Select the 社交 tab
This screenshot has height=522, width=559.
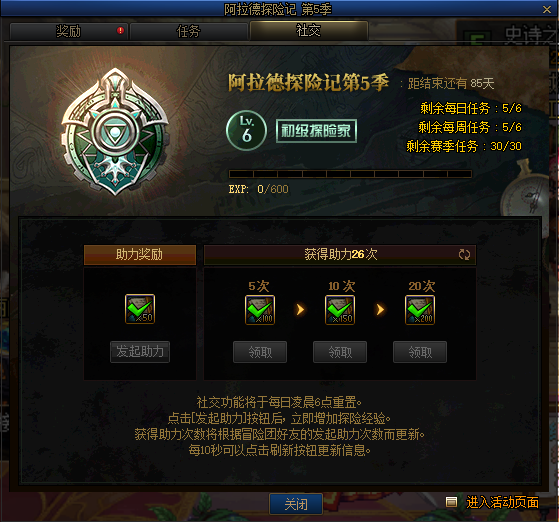click(x=309, y=30)
